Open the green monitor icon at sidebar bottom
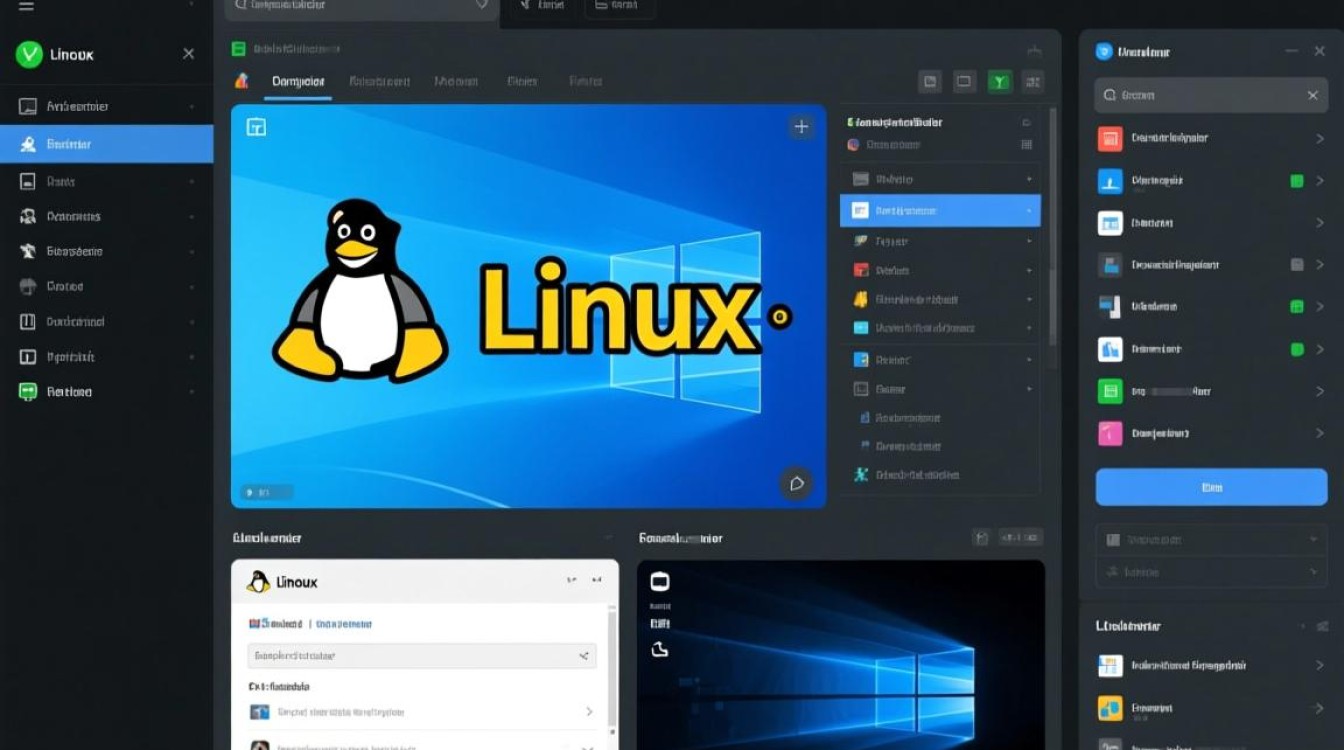The image size is (1344, 750). pyautogui.click(x=27, y=391)
